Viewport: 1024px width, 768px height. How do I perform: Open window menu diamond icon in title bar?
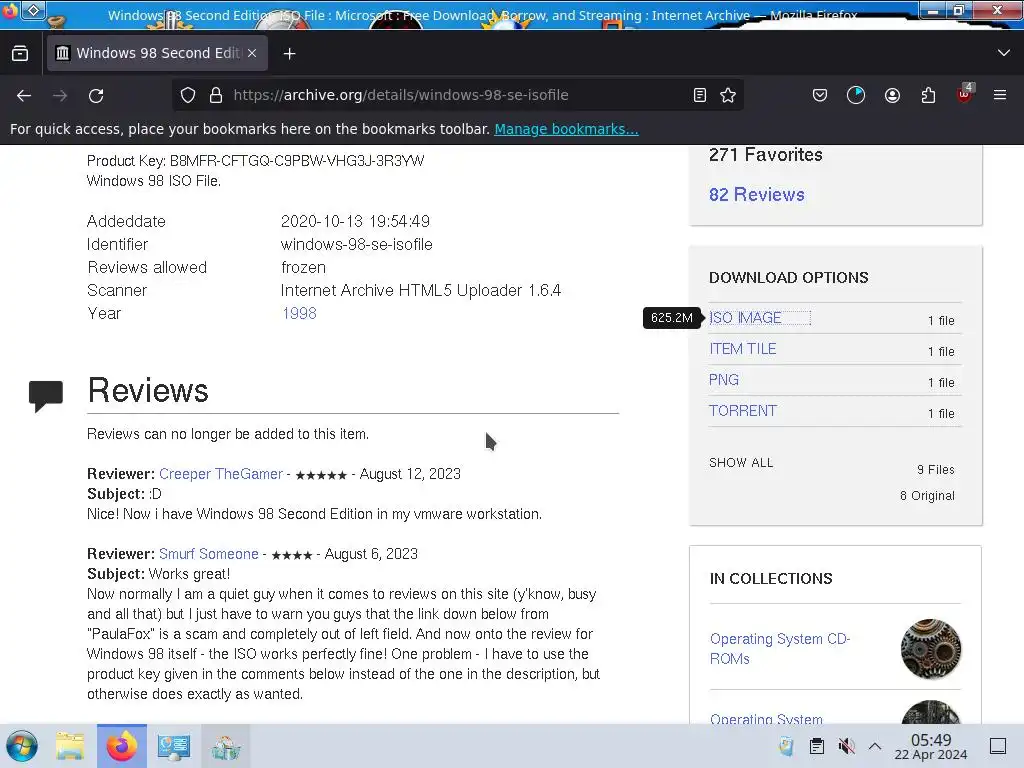(x=33, y=10)
